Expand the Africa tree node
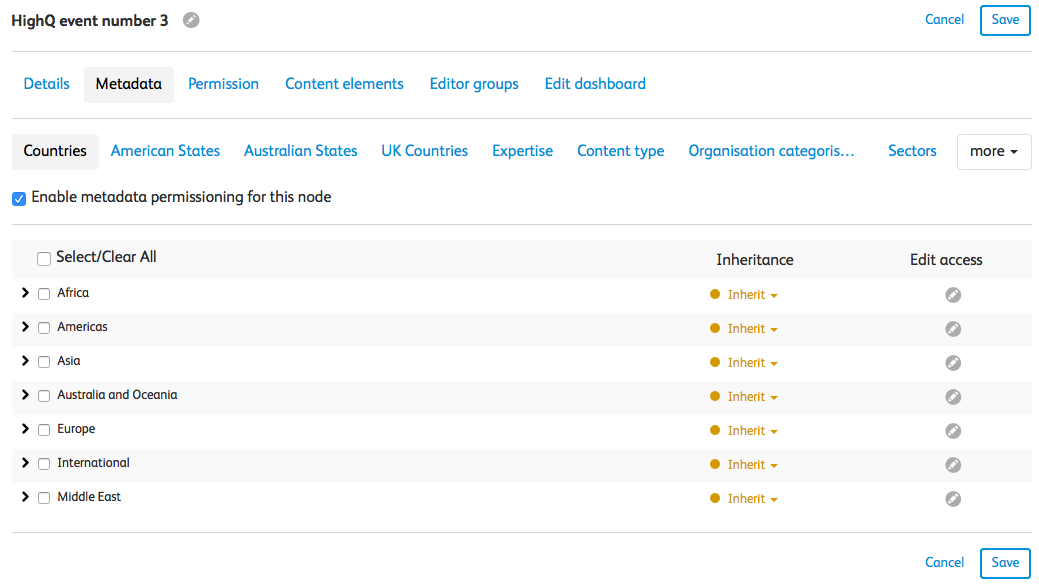This screenshot has width=1039, height=587. coord(25,293)
